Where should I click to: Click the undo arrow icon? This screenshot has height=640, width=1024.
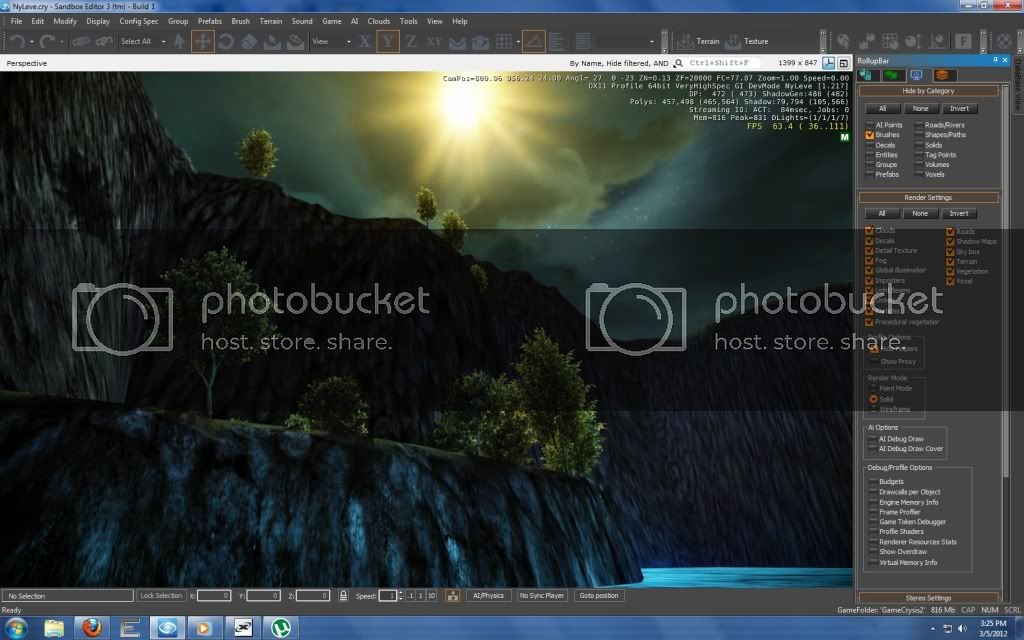coord(17,41)
